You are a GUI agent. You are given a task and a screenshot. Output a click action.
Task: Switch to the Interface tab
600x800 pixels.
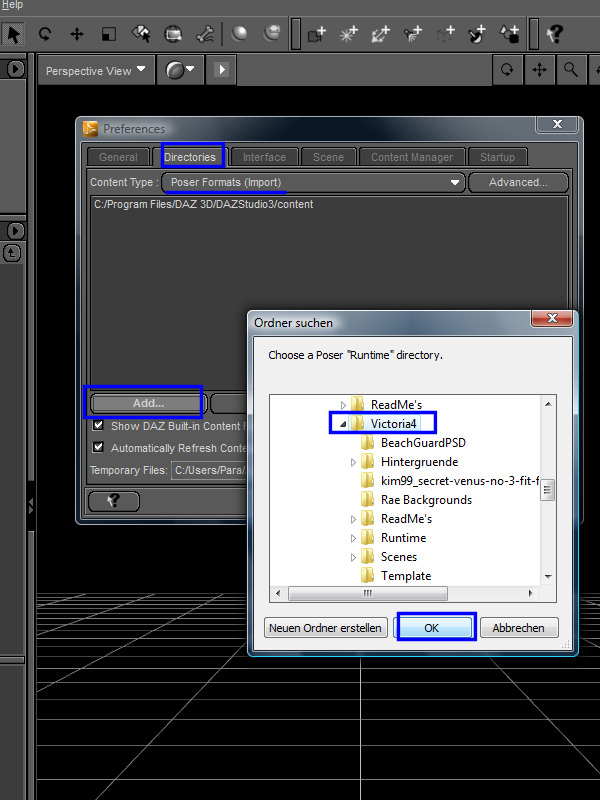click(x=264, y=157)
